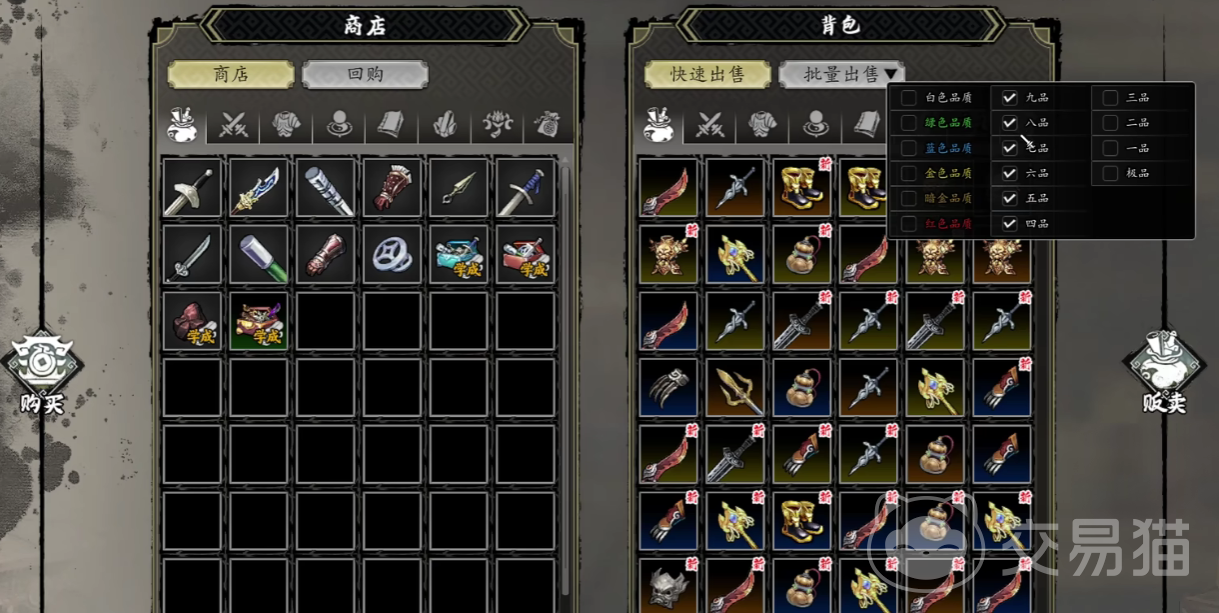This screenshot has width=1219, height=613.
Task: Enable the 白色品质 quality checkbox
Action: [908, 97]
